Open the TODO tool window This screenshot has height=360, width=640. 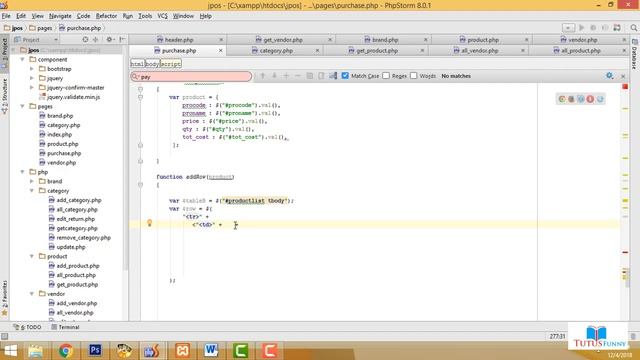click(x=27, y=327)
